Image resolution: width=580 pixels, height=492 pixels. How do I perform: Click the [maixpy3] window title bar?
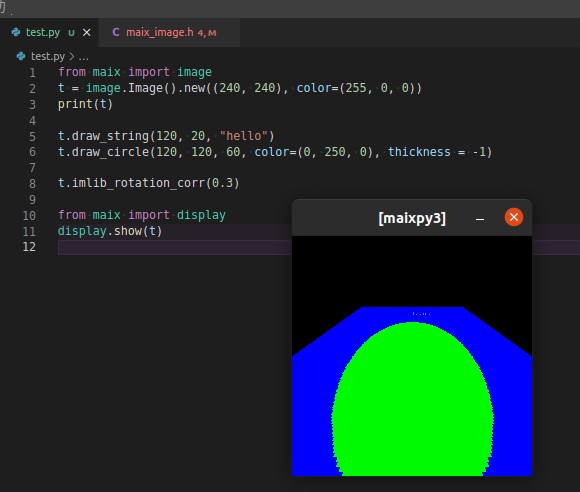click(412, 218)
